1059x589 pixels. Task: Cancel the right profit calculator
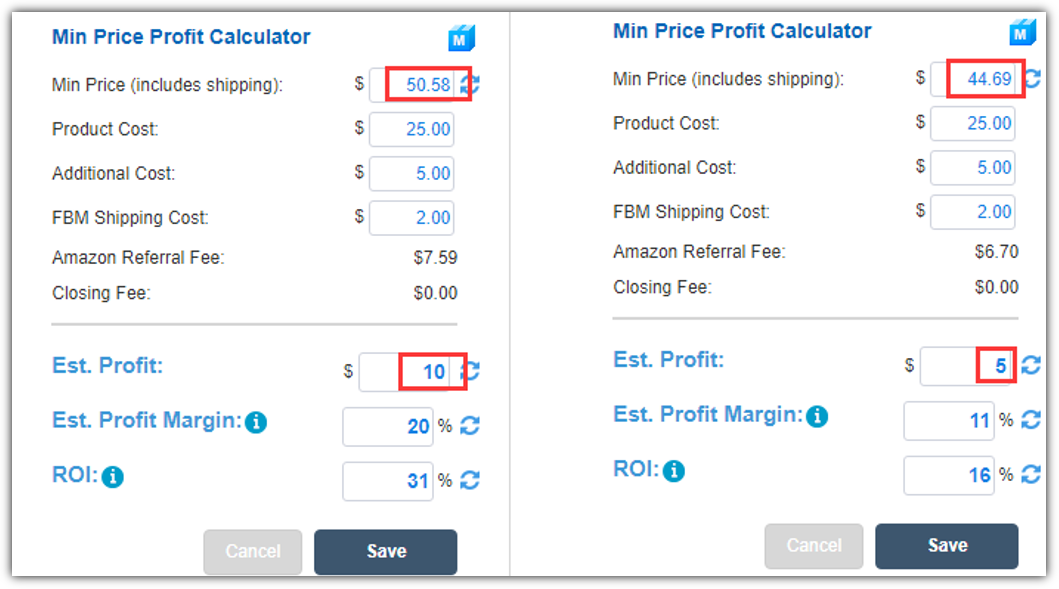pos(814,546)
